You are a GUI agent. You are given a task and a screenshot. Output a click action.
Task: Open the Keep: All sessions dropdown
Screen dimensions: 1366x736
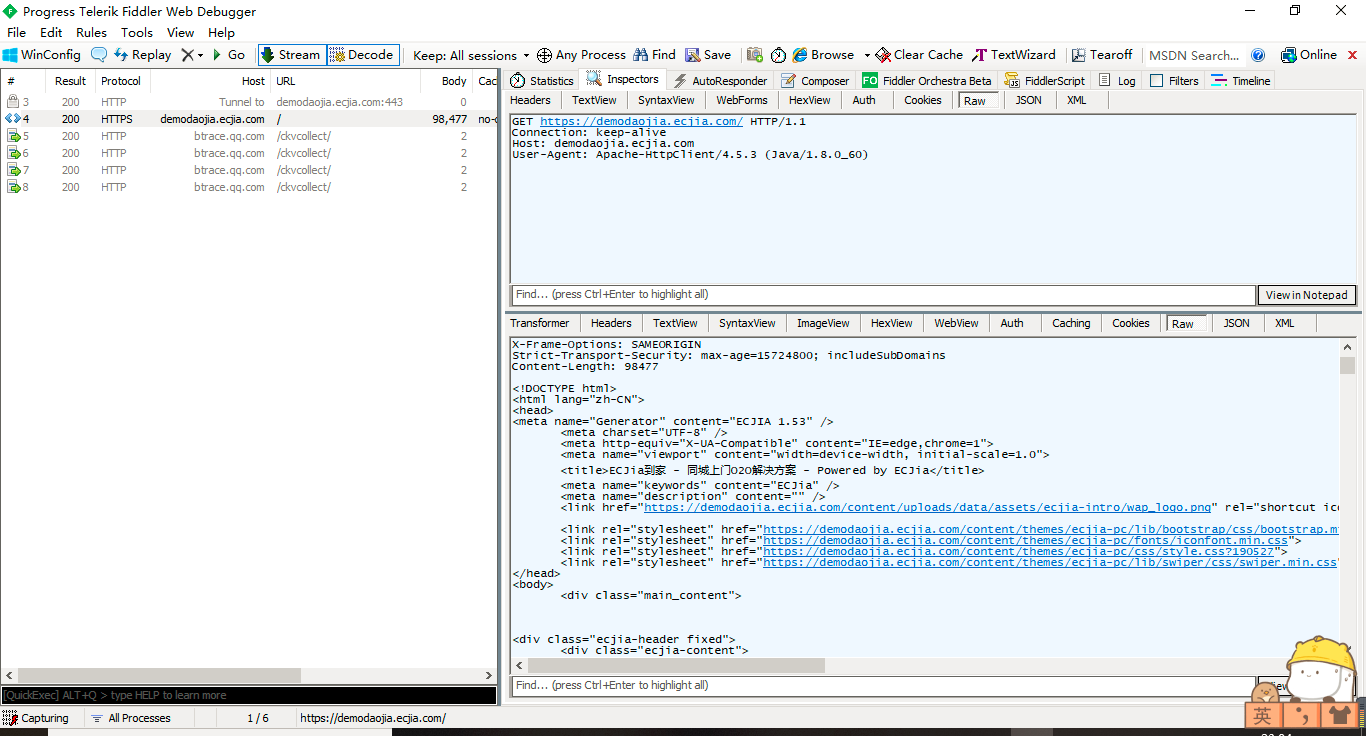pyautogui.click(x=471, y=55)
